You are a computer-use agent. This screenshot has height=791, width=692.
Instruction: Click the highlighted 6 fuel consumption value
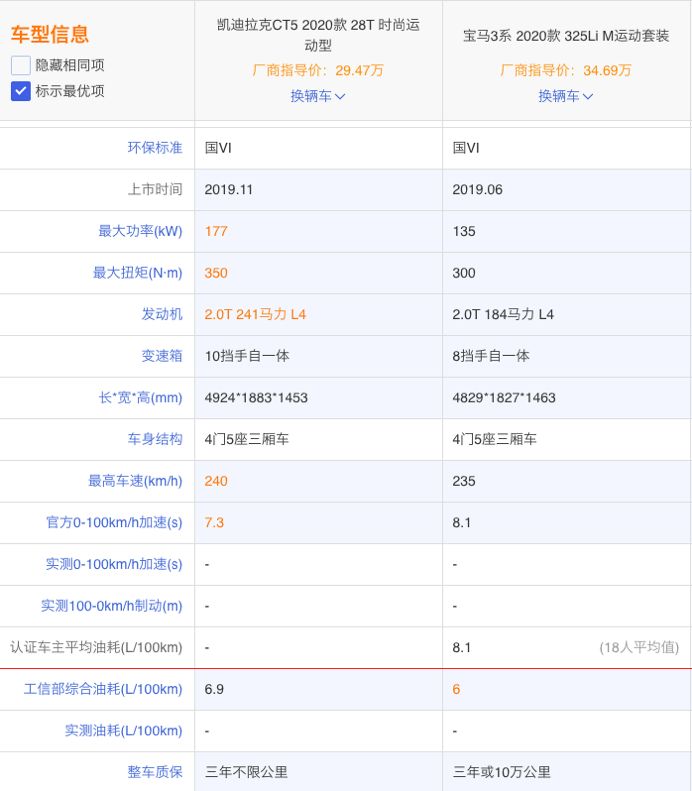tap(456, 689)
